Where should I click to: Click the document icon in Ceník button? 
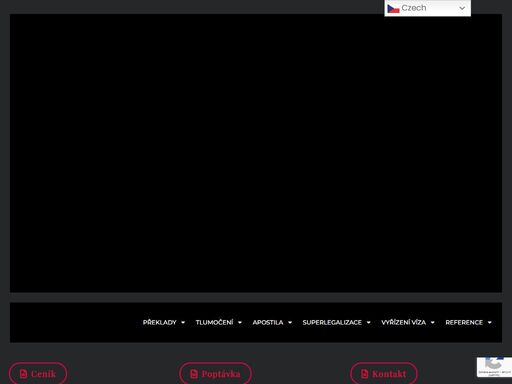tap(23, 374)
